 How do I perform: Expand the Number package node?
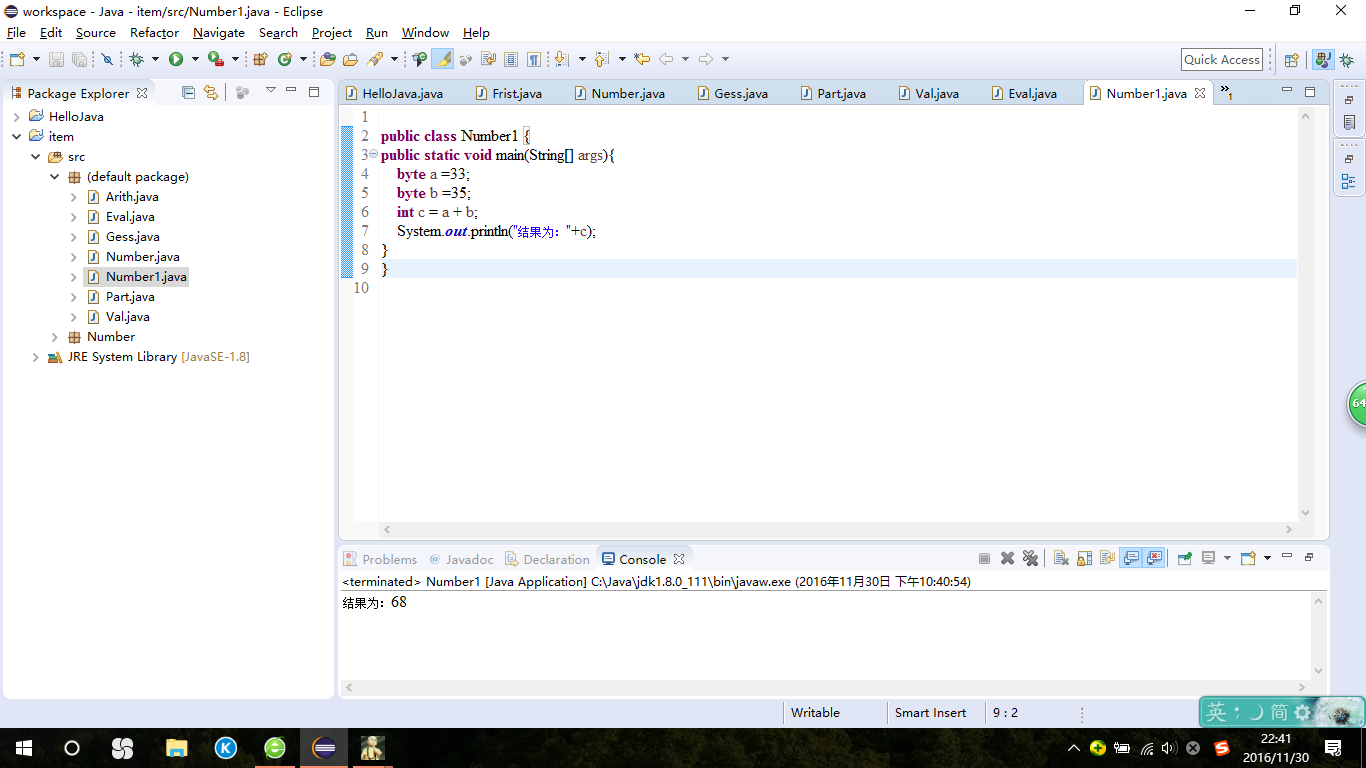[x=54, y=336]
